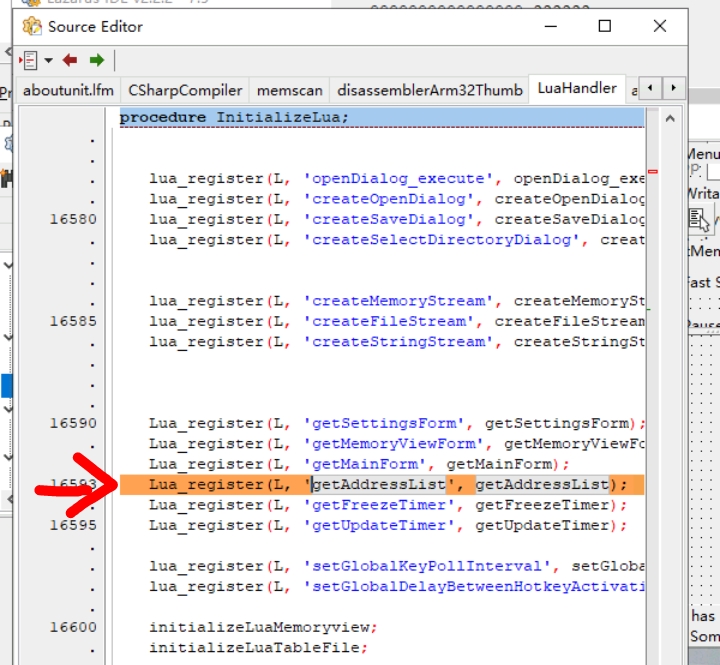The image size is (720, 665).
Task: Click the red marker in the overview gutter
Action: point(652,172)
